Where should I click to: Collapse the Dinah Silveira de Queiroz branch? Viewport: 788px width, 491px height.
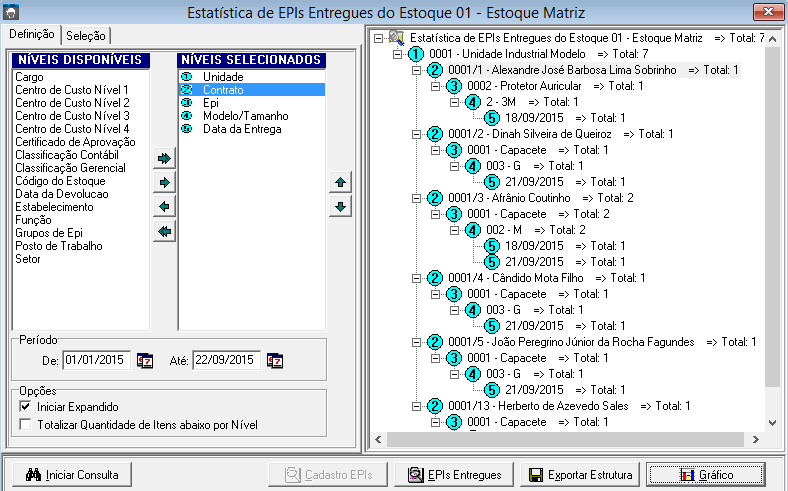point(415,134)
